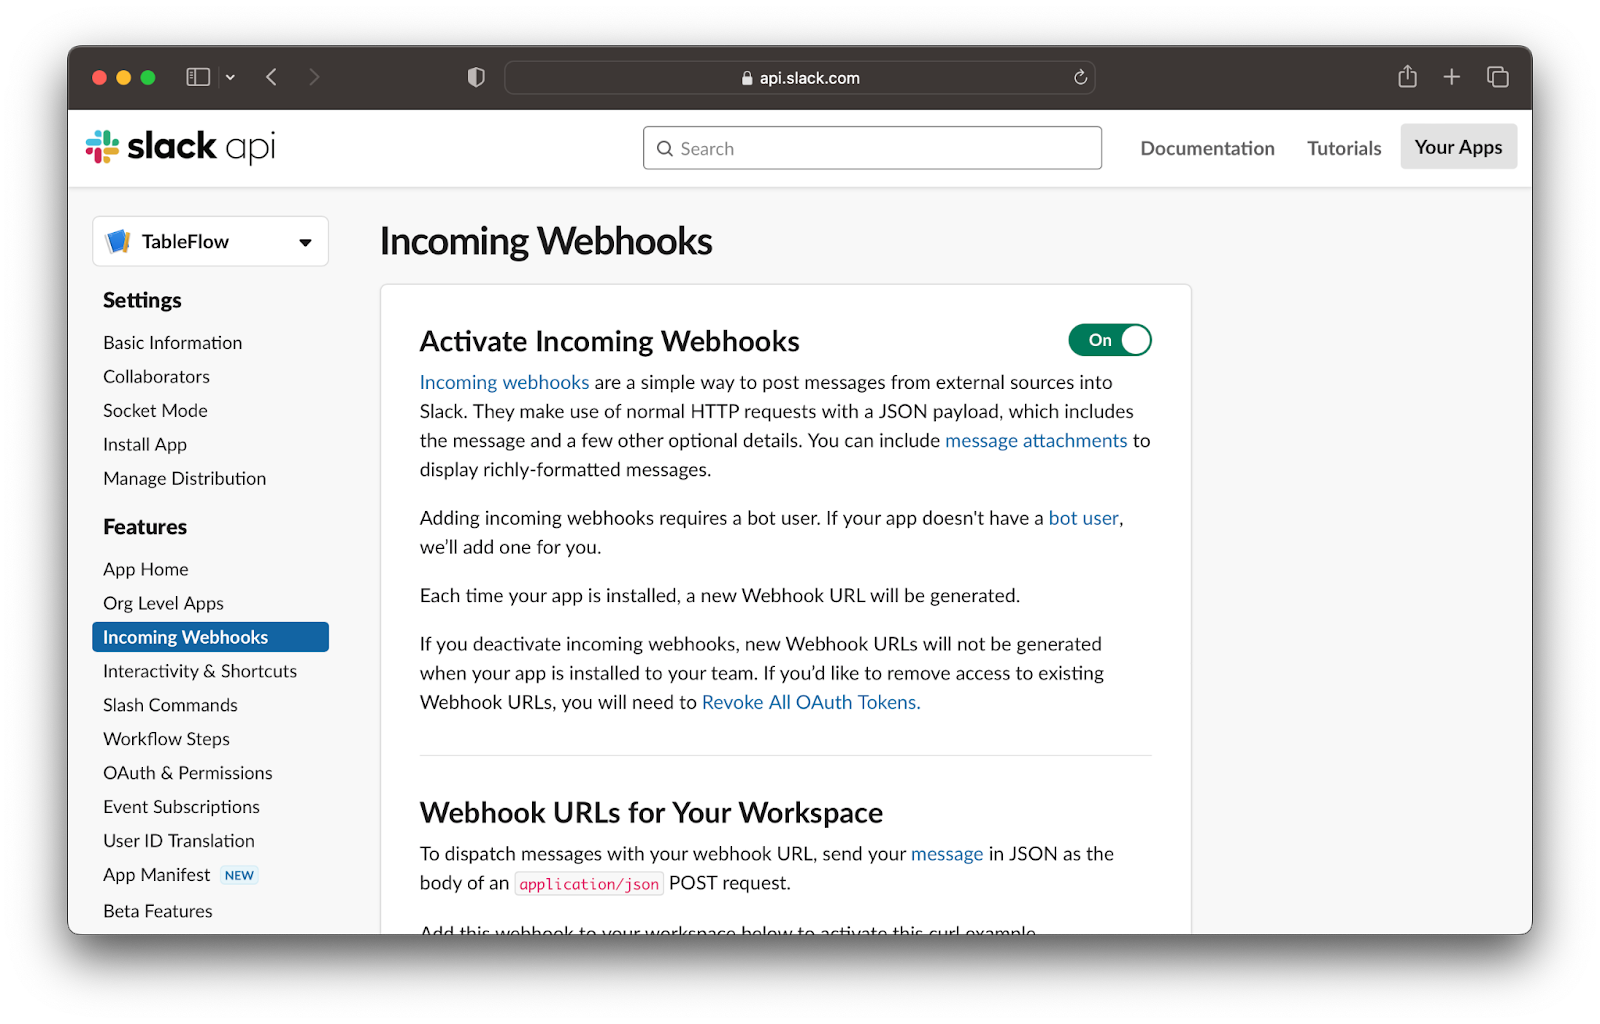Navigate to App Home feature
Image resolution: width=1600 pixels, height=1024 pixels.
click(146, 569)
